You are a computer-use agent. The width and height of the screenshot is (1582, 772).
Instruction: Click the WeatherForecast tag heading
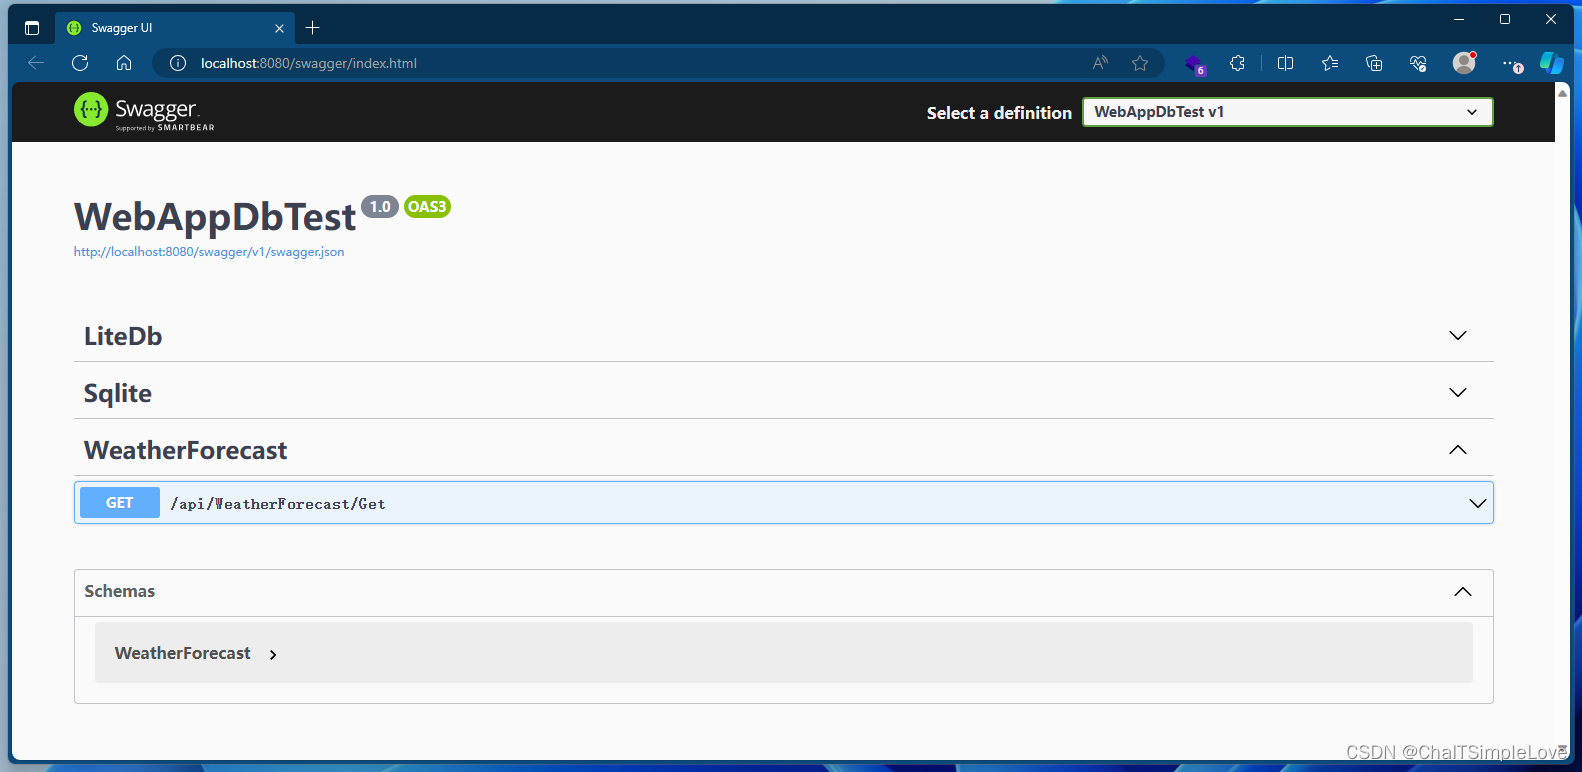(x=186, y=450)
